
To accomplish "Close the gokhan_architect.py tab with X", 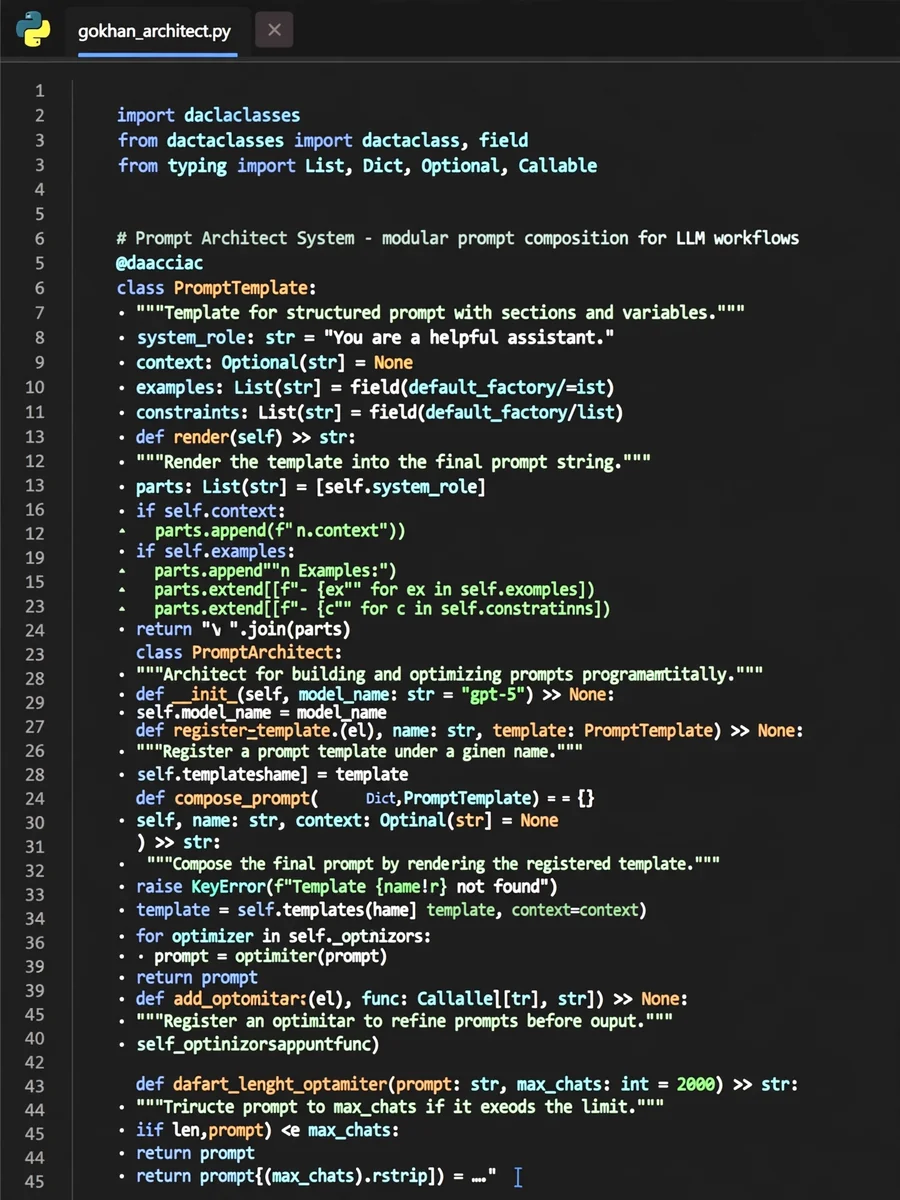I will (274, 30).
